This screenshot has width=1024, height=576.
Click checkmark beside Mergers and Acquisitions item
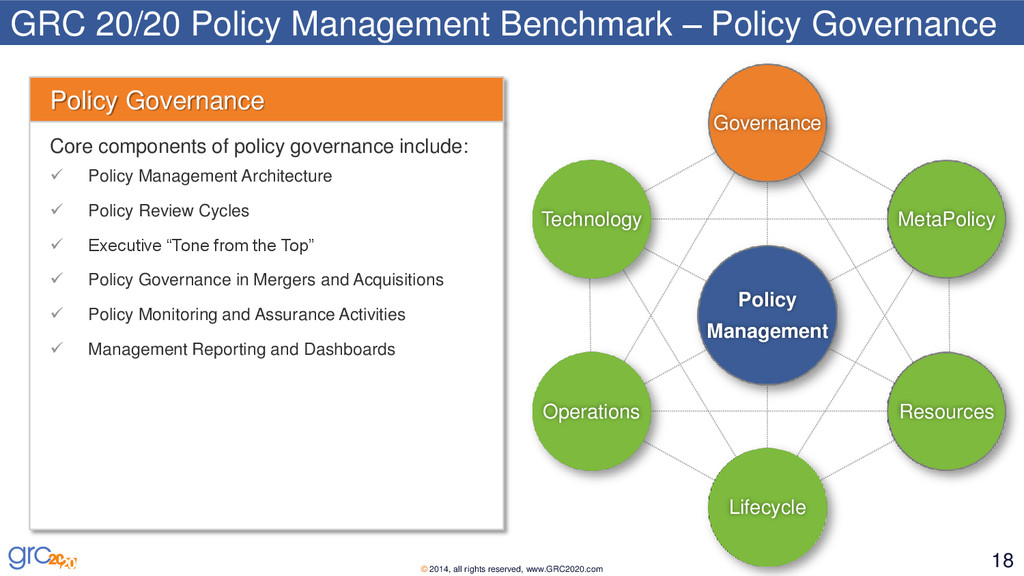click(x=57, y=278)
